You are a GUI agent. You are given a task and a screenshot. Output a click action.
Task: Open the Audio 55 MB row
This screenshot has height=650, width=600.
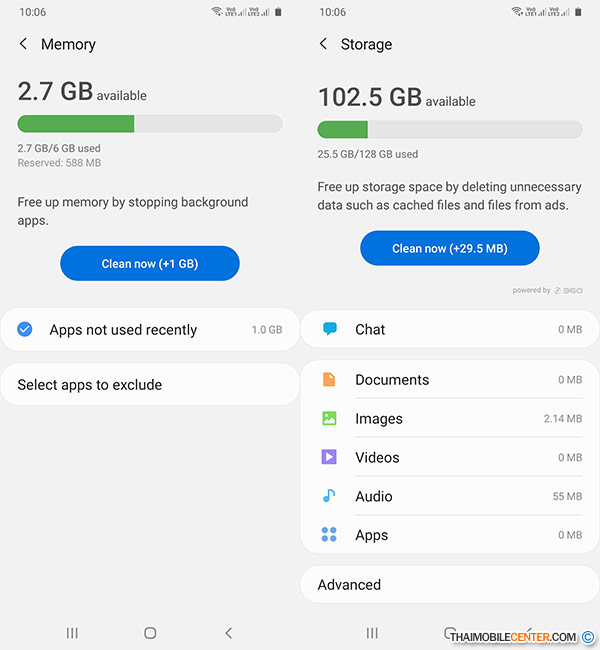pos(450,496)
